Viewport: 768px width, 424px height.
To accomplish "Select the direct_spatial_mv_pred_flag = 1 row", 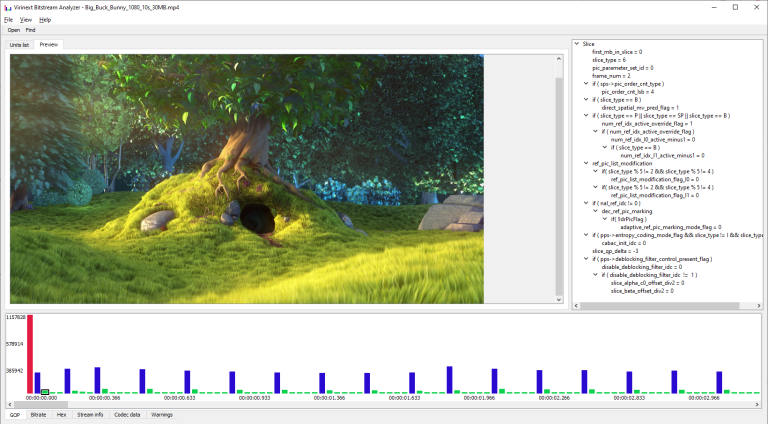I will pyautogui.click(x=640, y=108).
